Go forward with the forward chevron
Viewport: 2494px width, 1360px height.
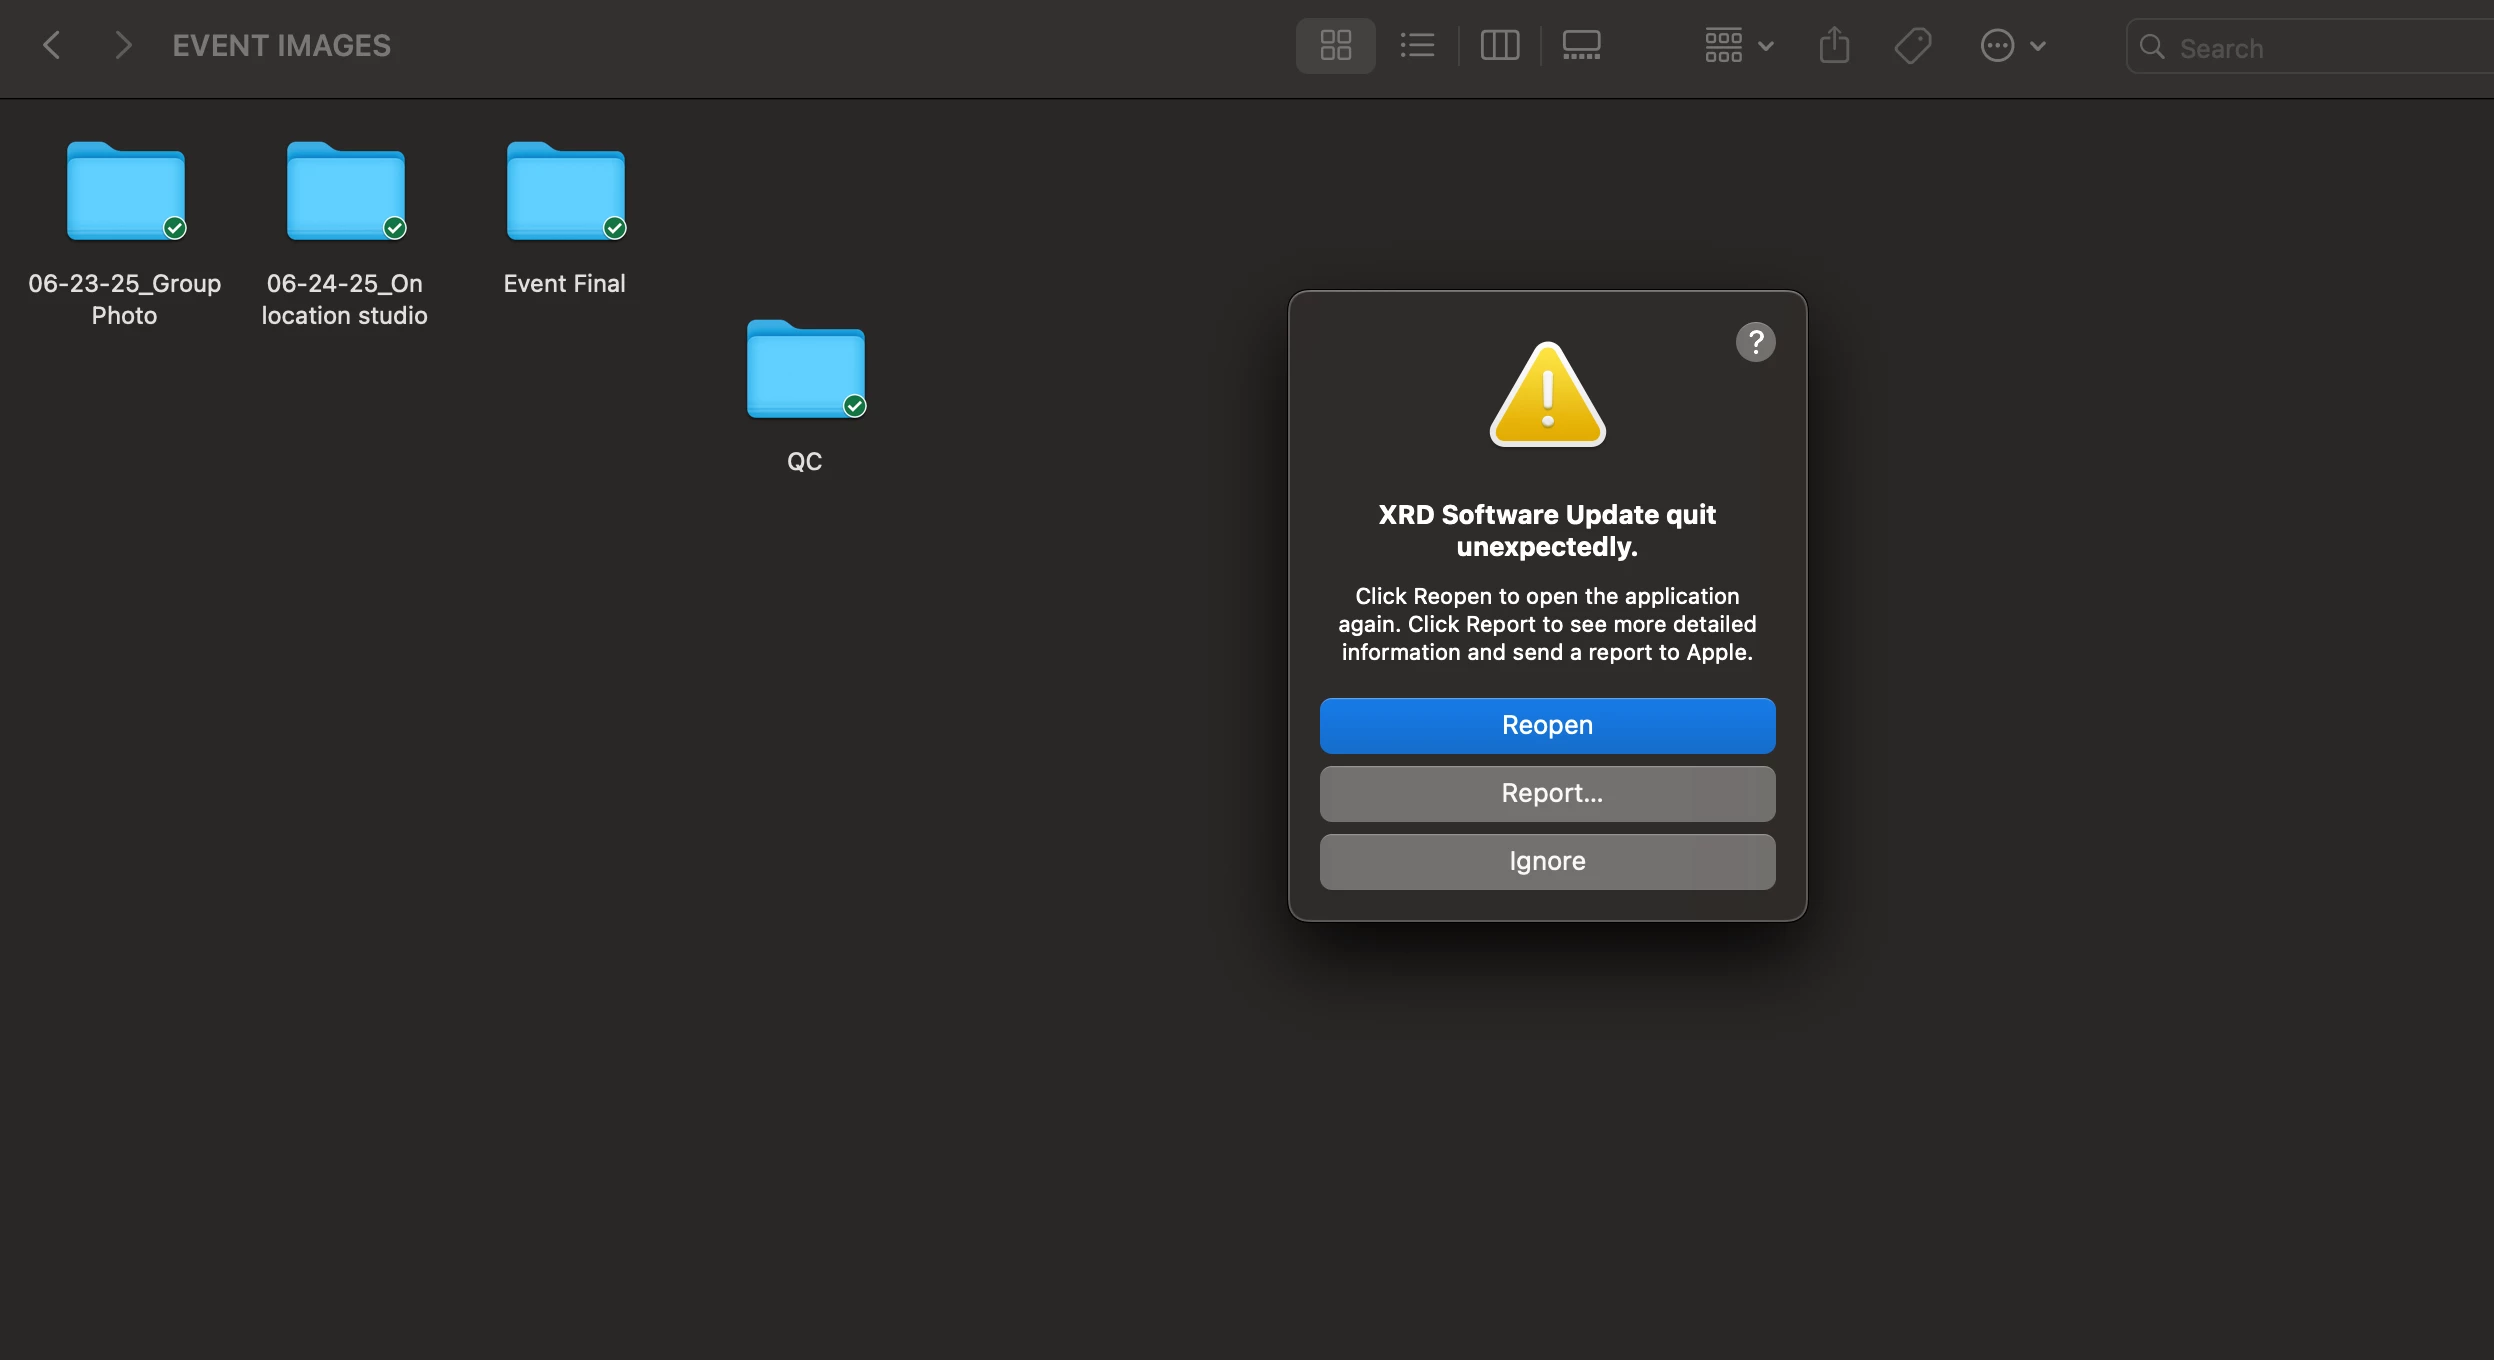(122, 45)
